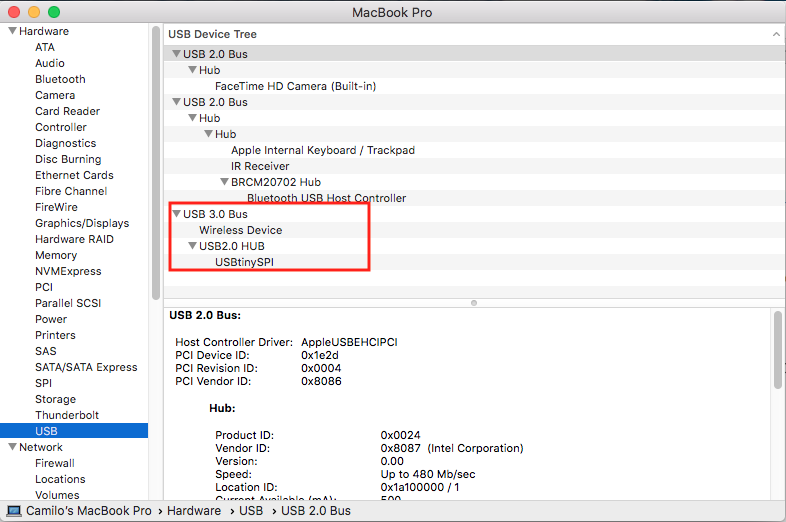The height and width of the screenshot is (522, 786).
Task: Open Diagnostics in the sidebar
Action: pos(66,143)
